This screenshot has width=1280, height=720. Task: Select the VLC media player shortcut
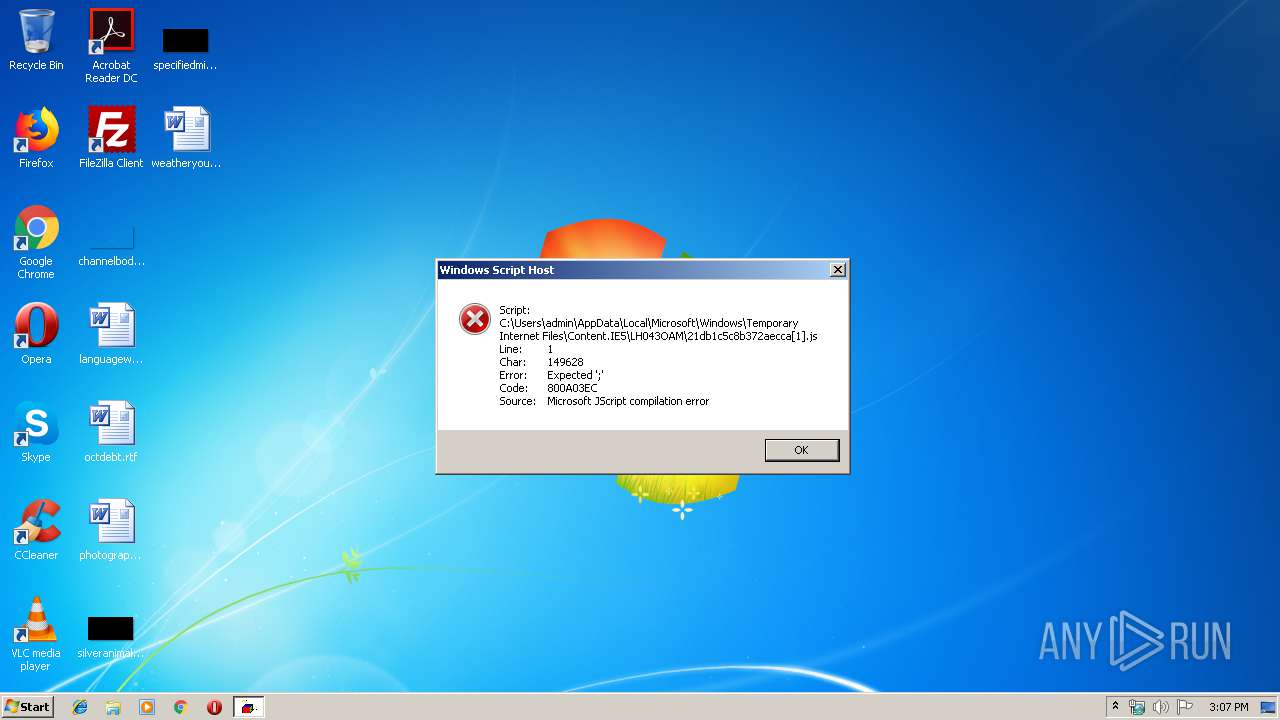click(x=36, y=634)
